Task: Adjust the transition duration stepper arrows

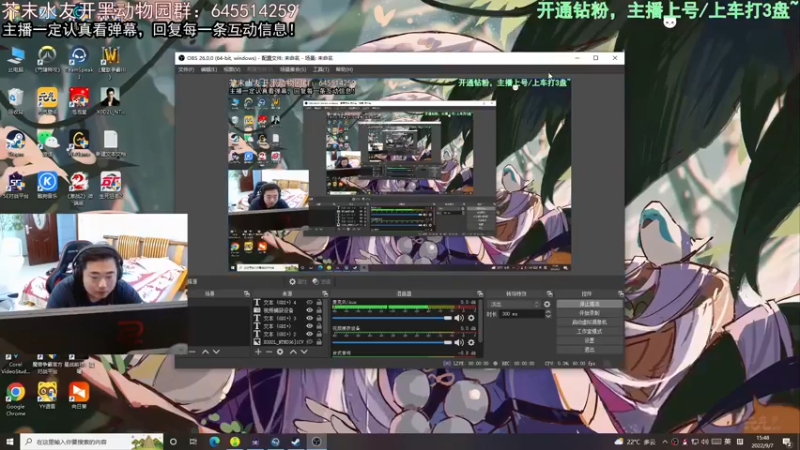Action: (548, 314)
